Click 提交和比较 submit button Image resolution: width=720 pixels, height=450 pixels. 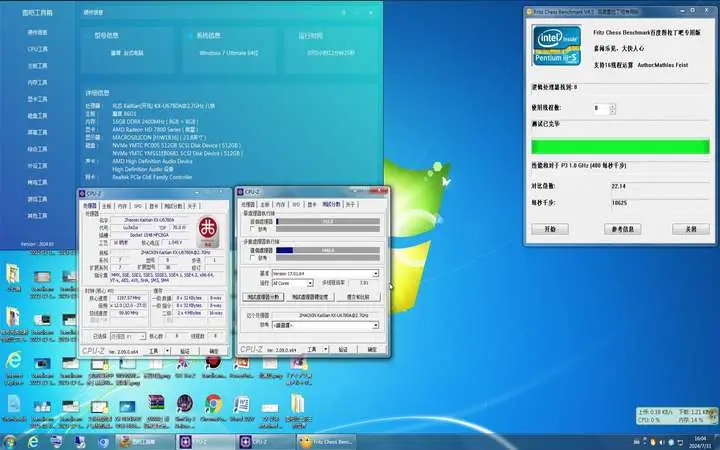pyautogui.click(x=358, y=297)
